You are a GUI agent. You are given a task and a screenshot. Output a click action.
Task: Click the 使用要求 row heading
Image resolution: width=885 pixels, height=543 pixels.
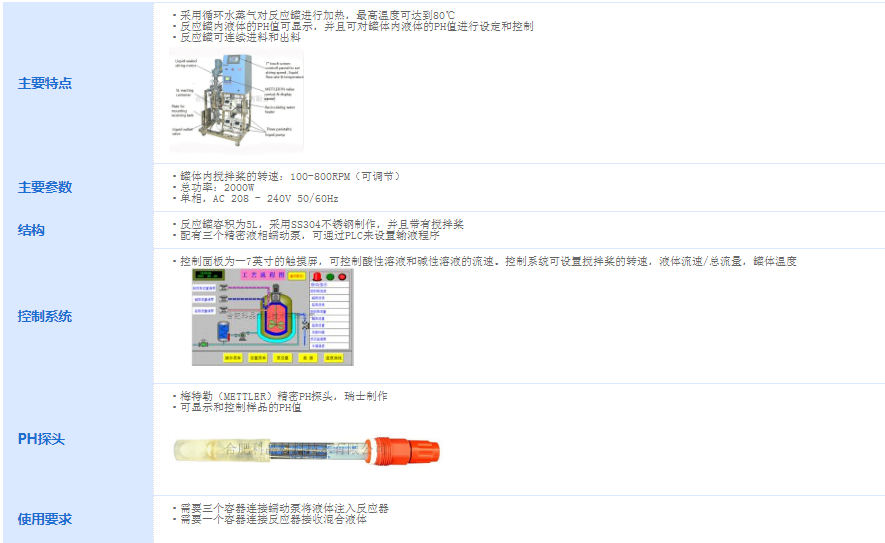[45, 519]
